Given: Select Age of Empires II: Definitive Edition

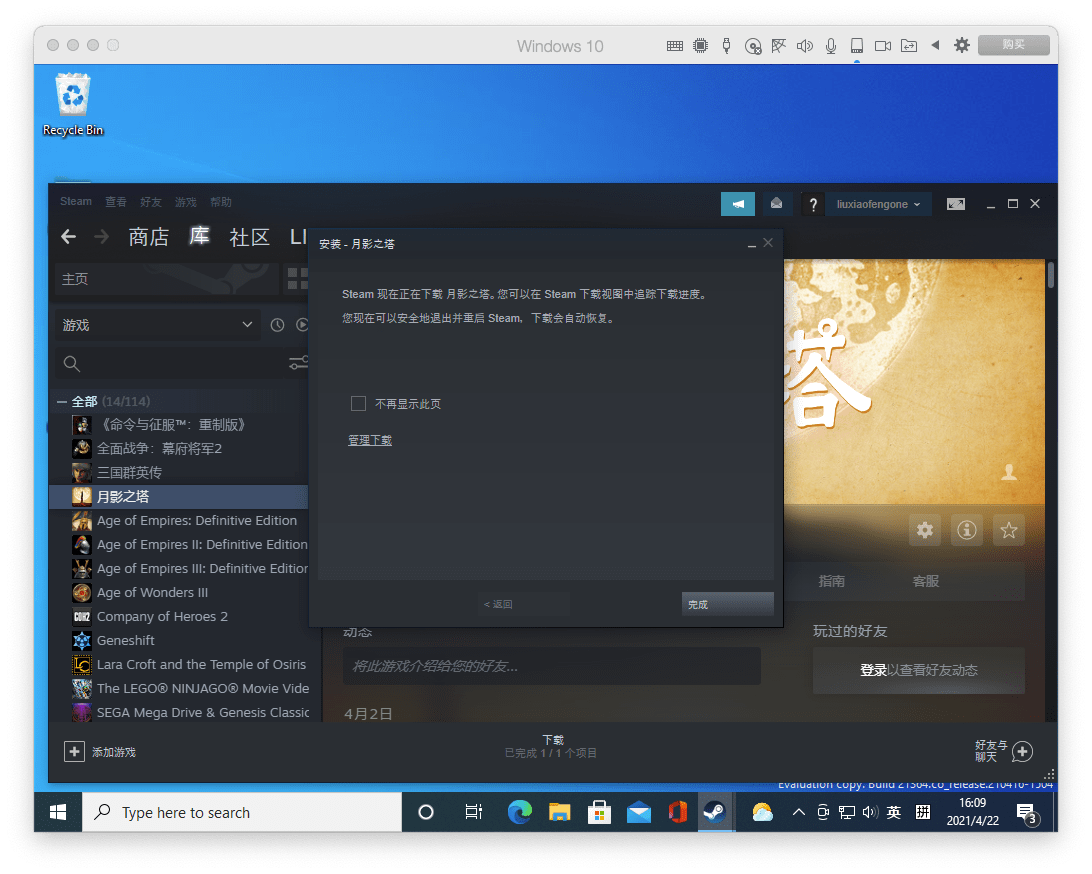Looking at the screenshot, I should pos(189,545).
